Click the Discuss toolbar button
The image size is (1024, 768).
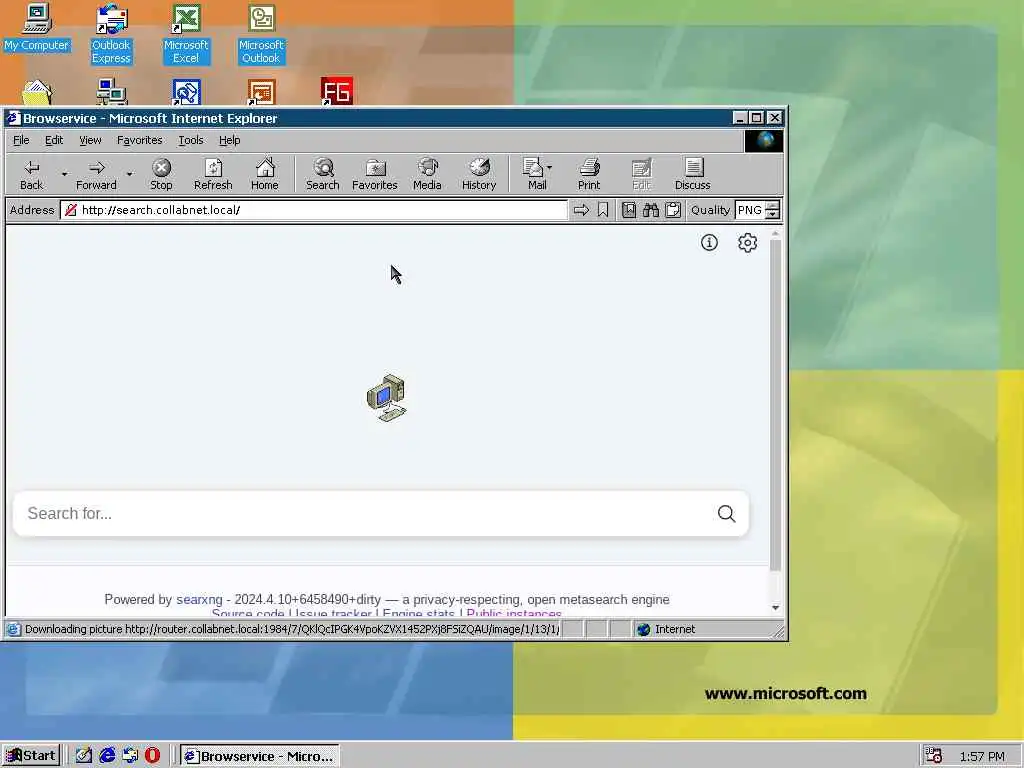(692, 174)
